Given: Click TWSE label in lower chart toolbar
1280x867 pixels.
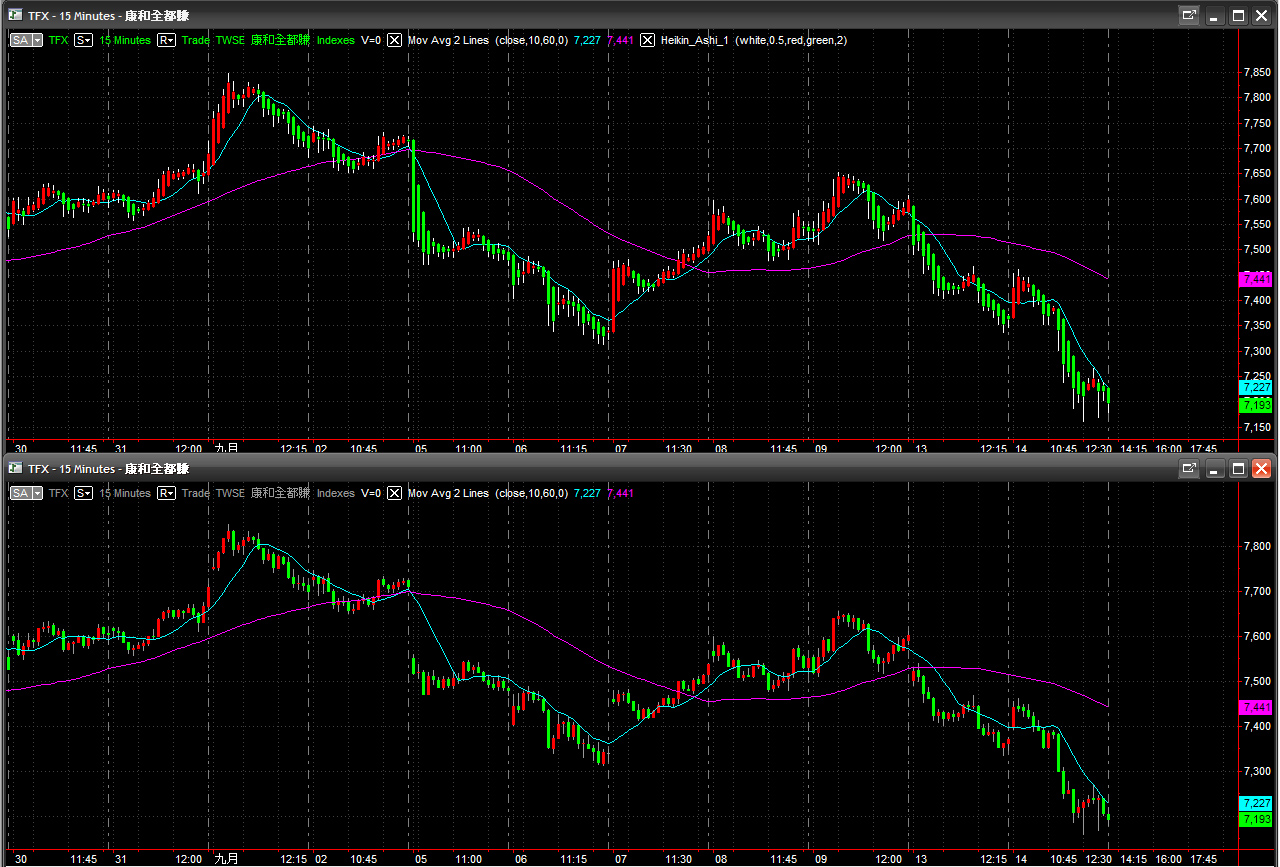Looking at the screenshot, I should tap(230, 493).
